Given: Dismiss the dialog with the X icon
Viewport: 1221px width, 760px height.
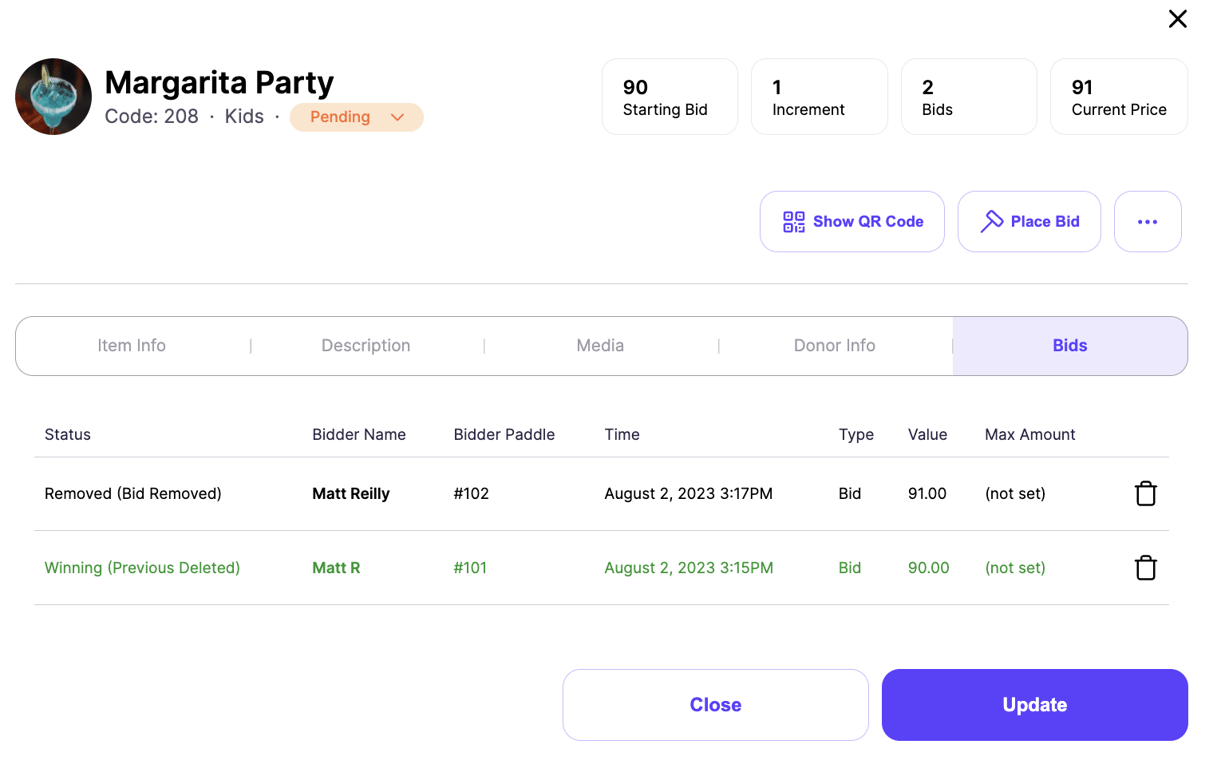Looking at the screenshot, I should 1177,19.
